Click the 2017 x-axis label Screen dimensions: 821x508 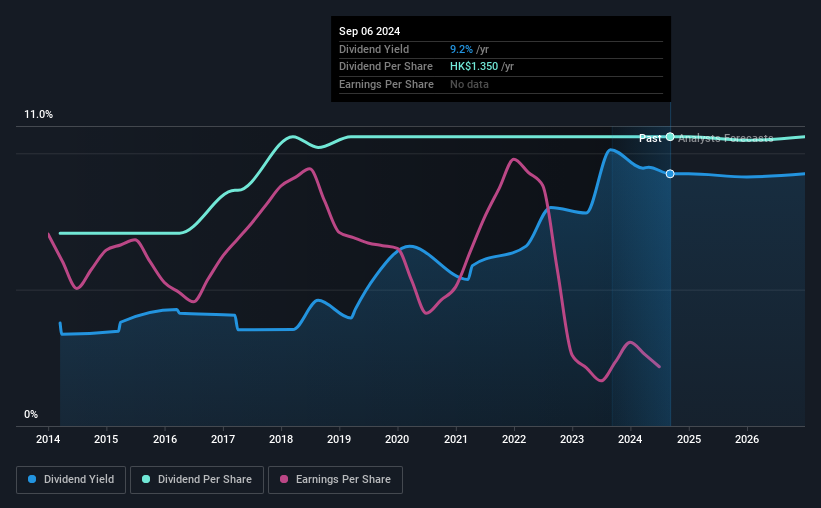point(223,439)
